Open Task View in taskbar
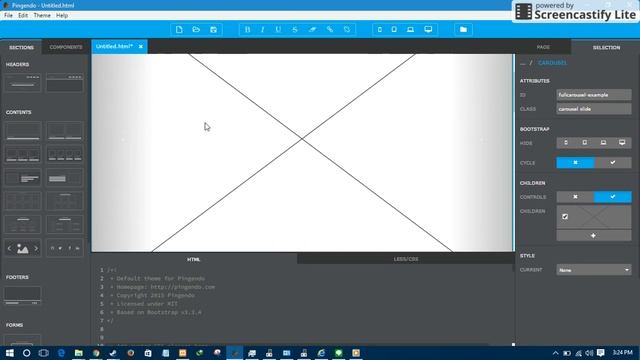Image resolution: width=640 pixels, height=360 pixels. click(44, 353)
